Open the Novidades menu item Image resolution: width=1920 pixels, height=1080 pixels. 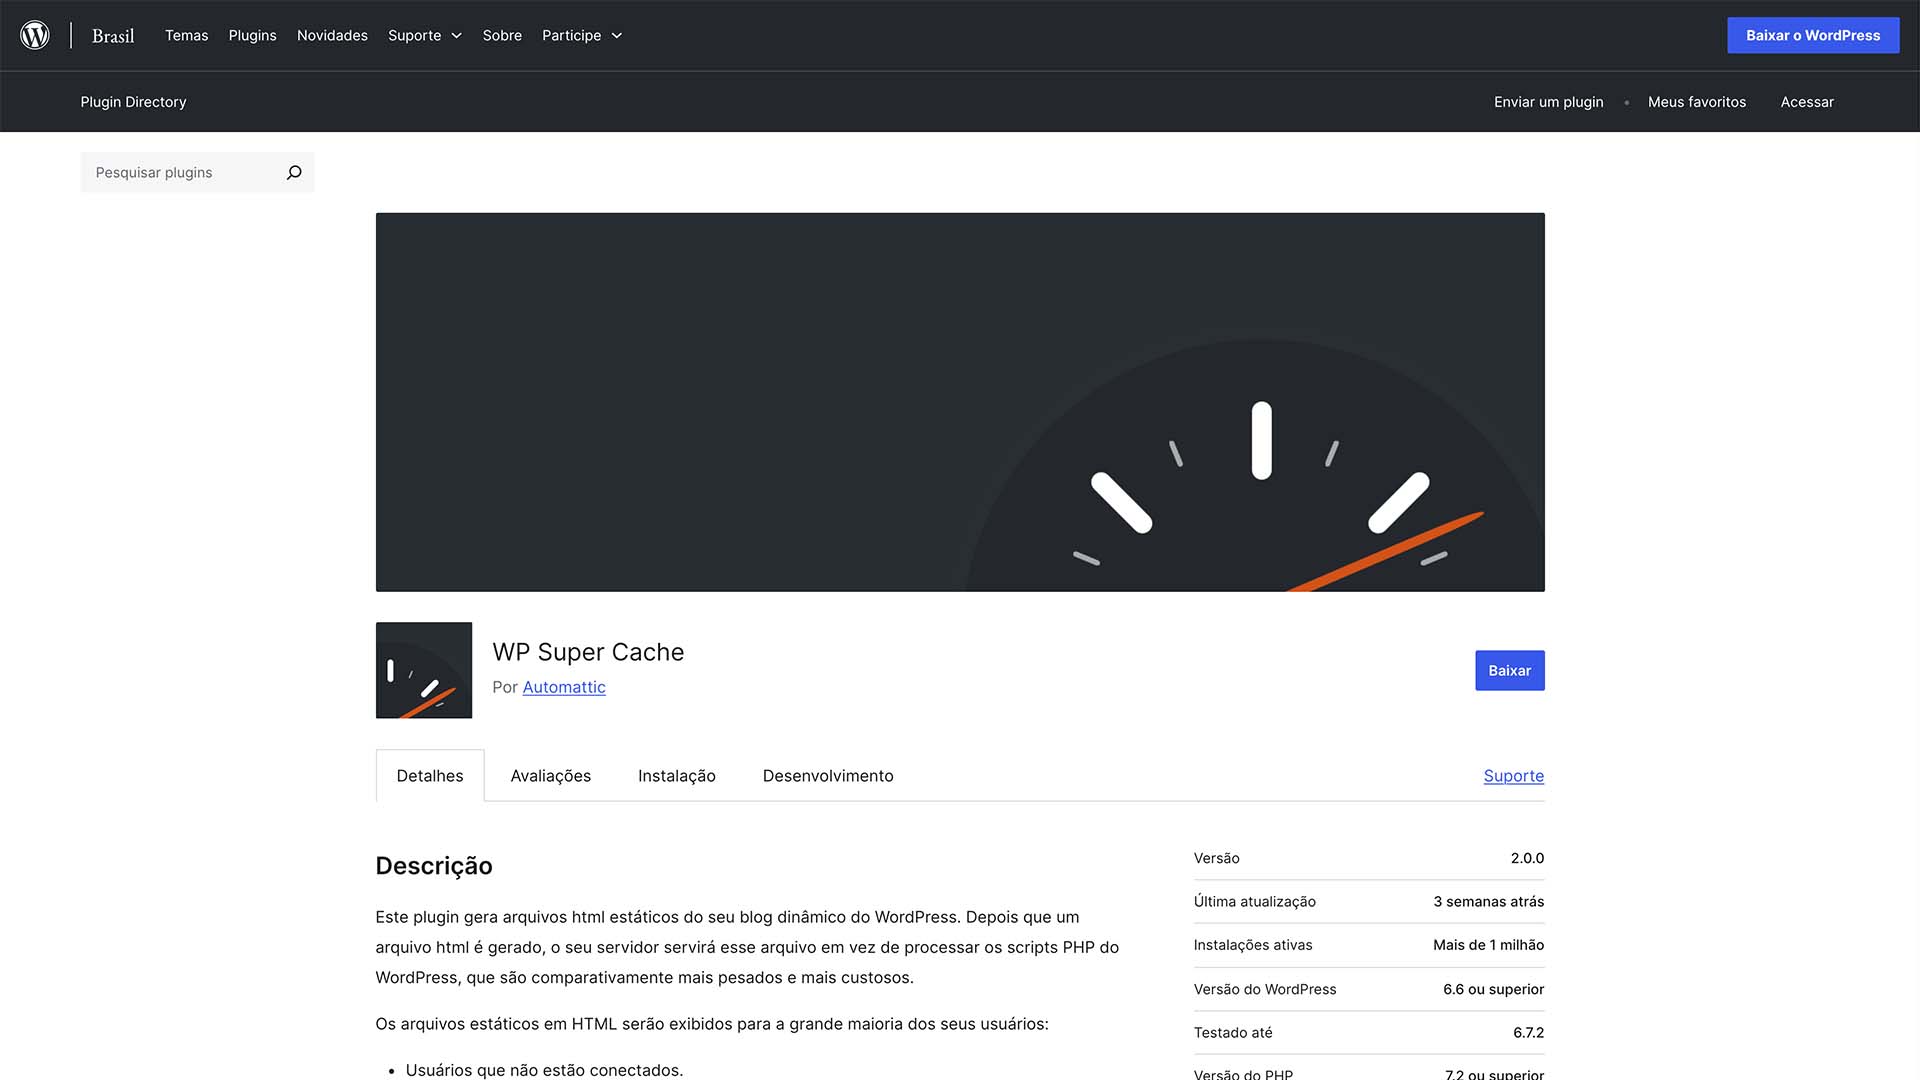tap(332, 35)
